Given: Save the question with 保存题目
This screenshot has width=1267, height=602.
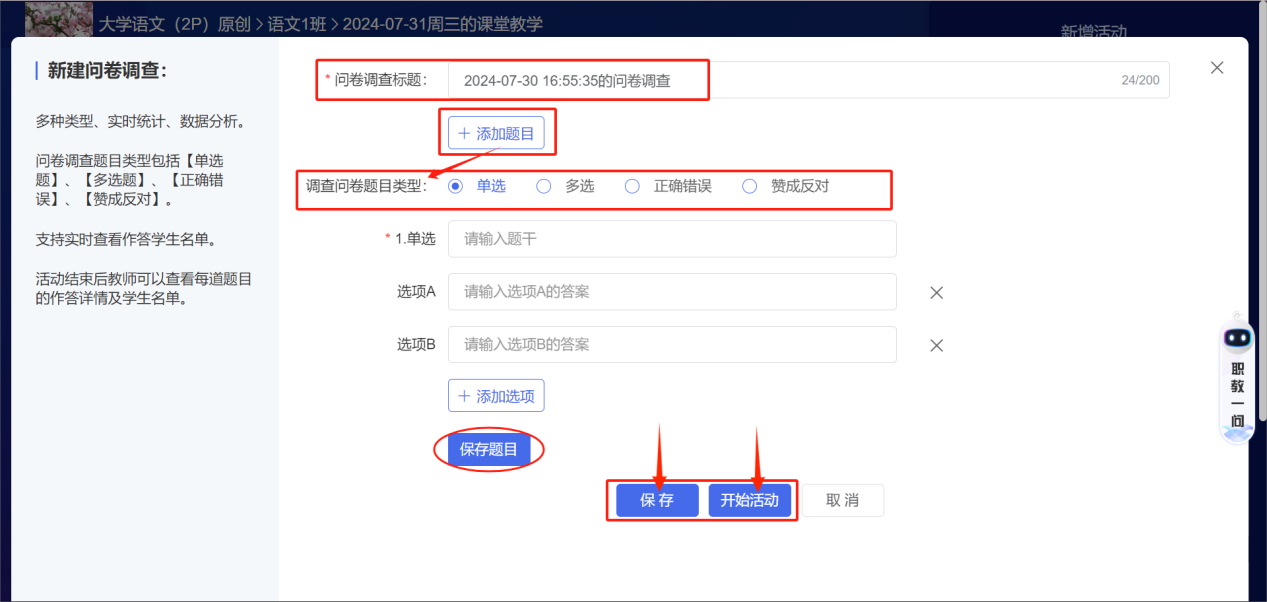Looking at the screenshot, I should tap(489, 449).
